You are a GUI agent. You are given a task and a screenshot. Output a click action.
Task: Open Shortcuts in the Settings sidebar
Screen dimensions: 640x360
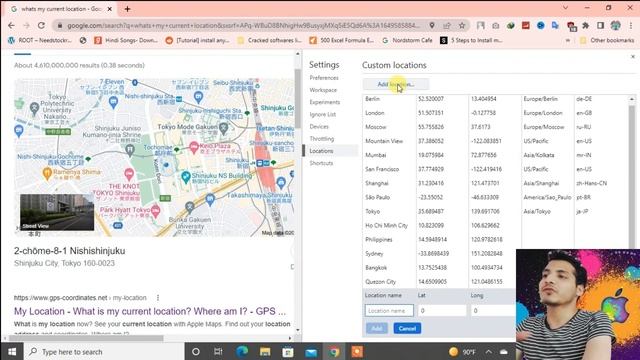[x=321, y=163]
